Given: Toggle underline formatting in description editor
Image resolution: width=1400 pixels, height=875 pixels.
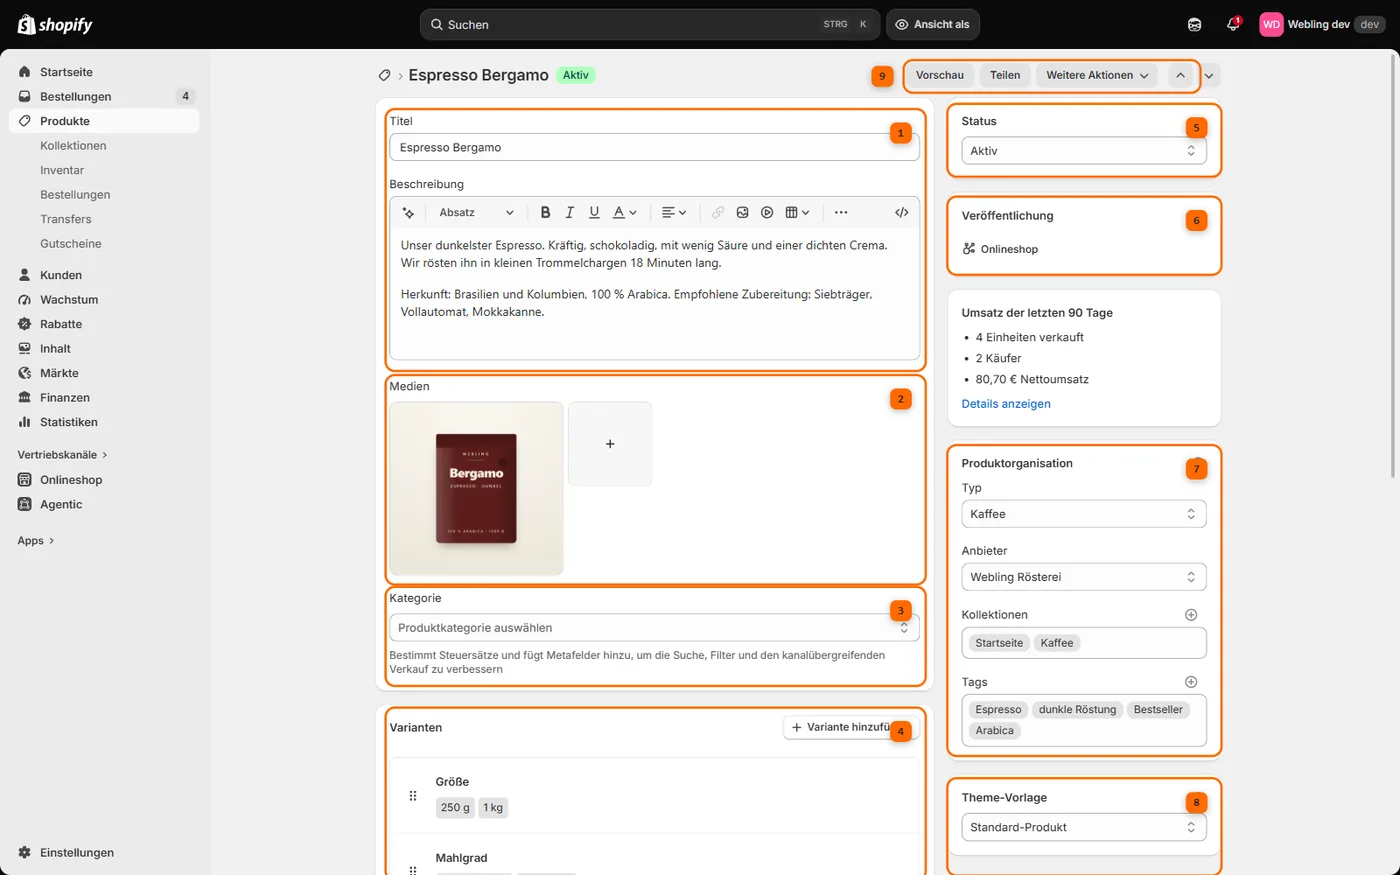Looking at the screenshot, I should coord(594,212).
